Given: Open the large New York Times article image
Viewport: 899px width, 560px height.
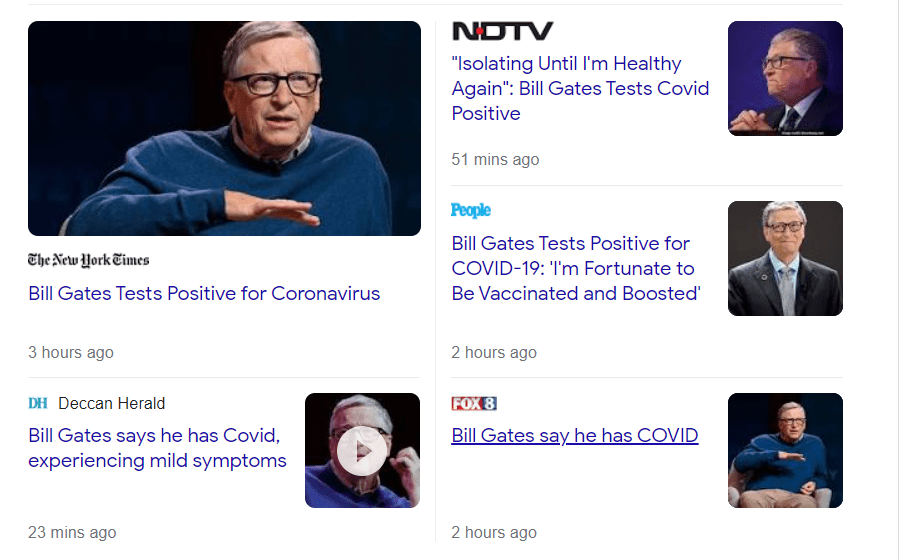Looking at the screenshot, I should point(224,128).
